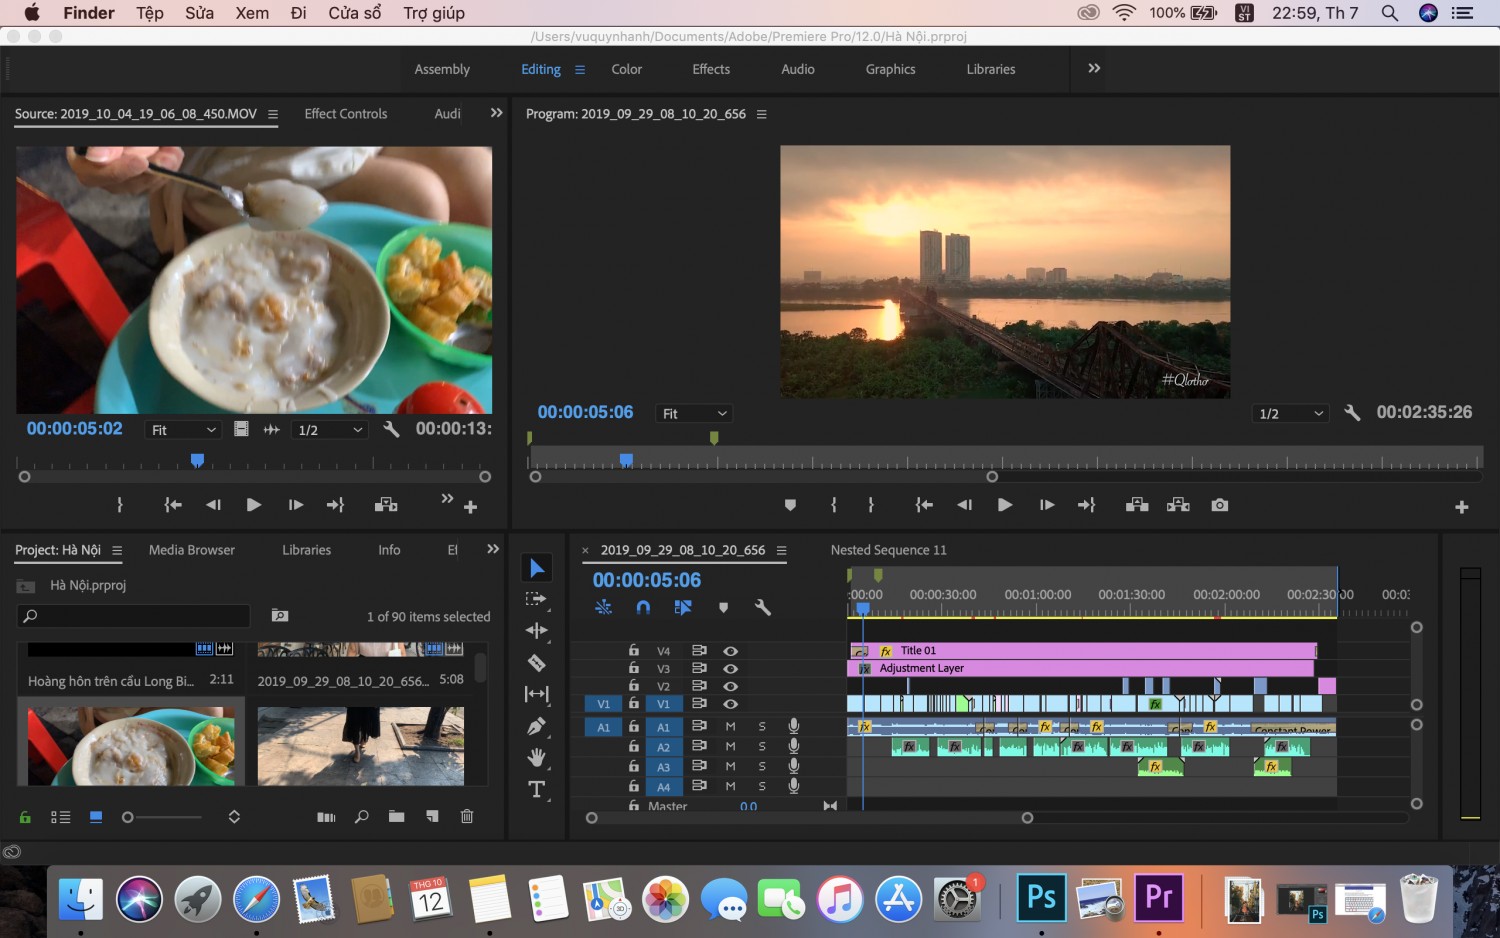
Task: Toggle snap in timeline
Action: pyautogui.click(x=643, y=607)
